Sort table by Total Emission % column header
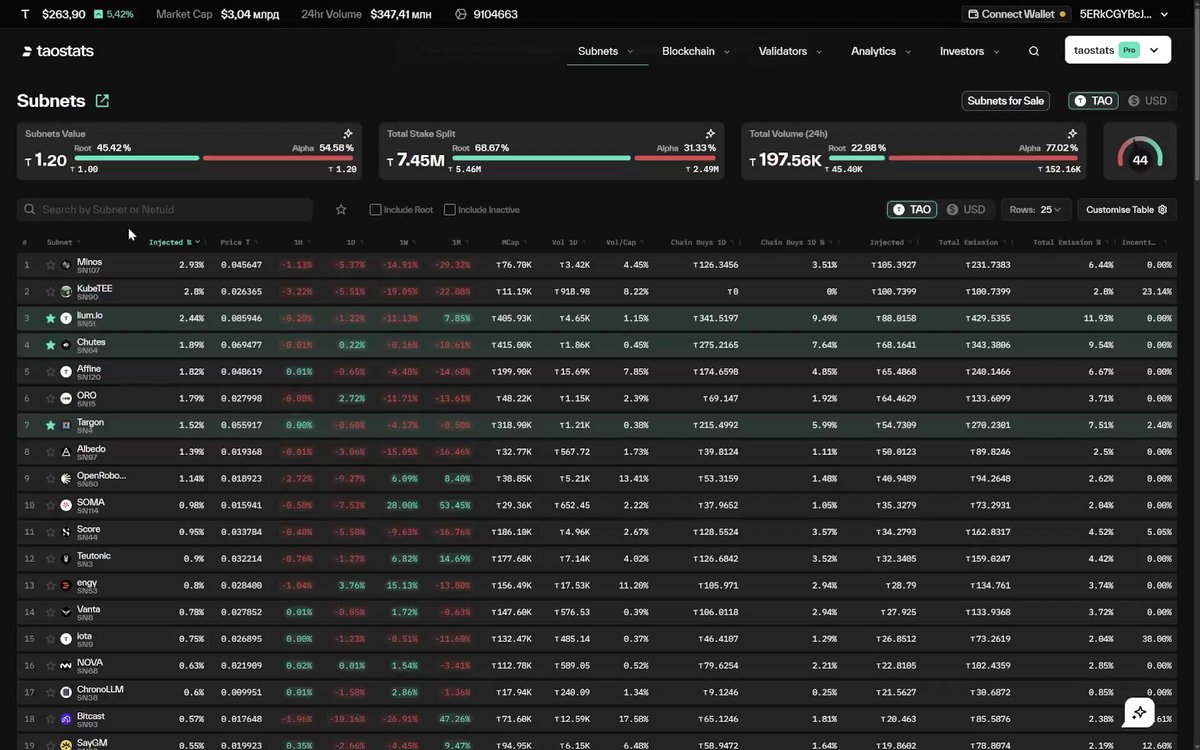This screenshot has height=750, width=1200. point(1069,242)
